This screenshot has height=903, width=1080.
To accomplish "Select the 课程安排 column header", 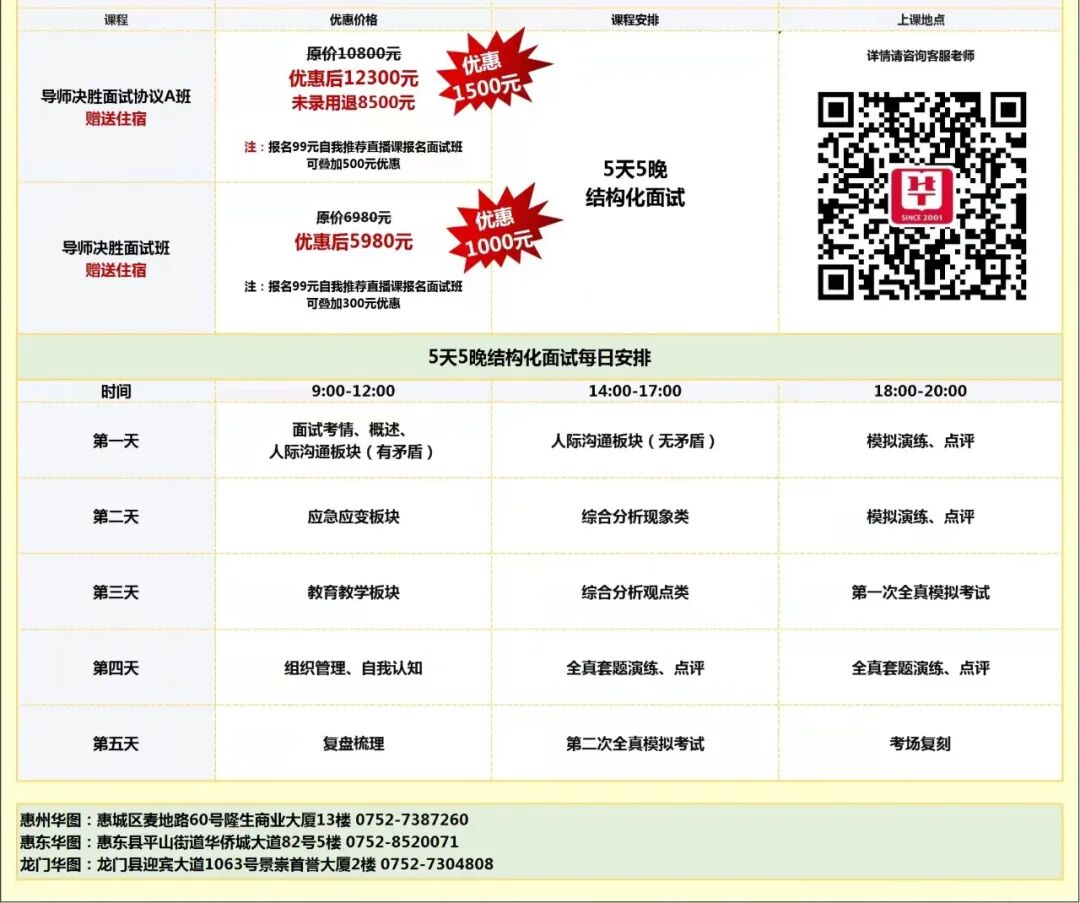I will 635,20.
